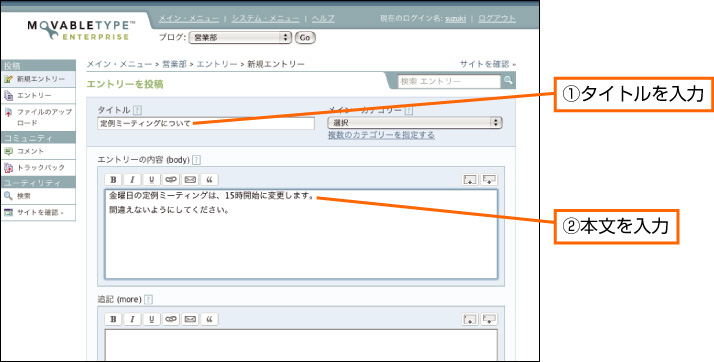Shrink the body editor text area
Screen dimensions: 714x362
[469, 179]
